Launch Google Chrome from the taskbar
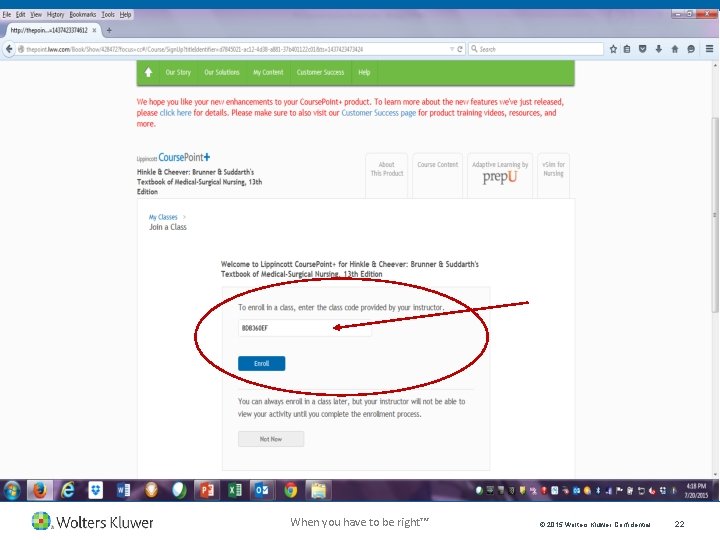The height and width of the screenshot is (540, 720). click(290, 490)
